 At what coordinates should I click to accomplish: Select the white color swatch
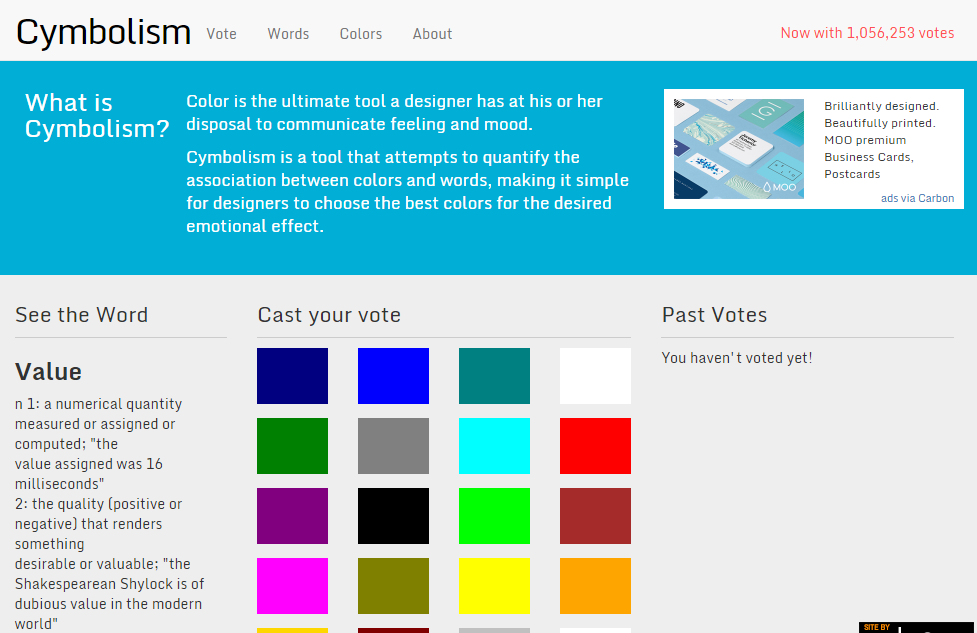595,376
